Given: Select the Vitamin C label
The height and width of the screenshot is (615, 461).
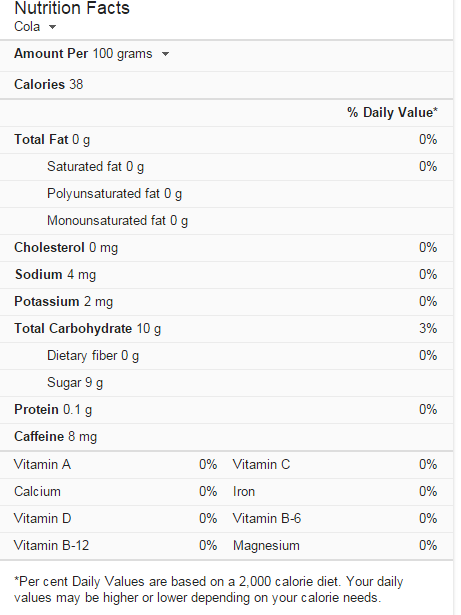Looking at the screenshot, I should 261,465.
